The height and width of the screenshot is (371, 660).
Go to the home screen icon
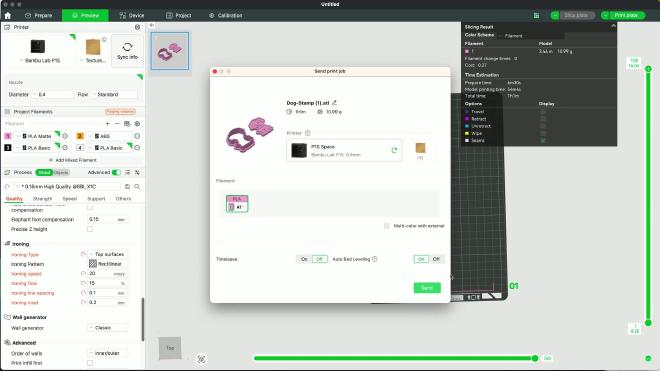pos(8,16)
